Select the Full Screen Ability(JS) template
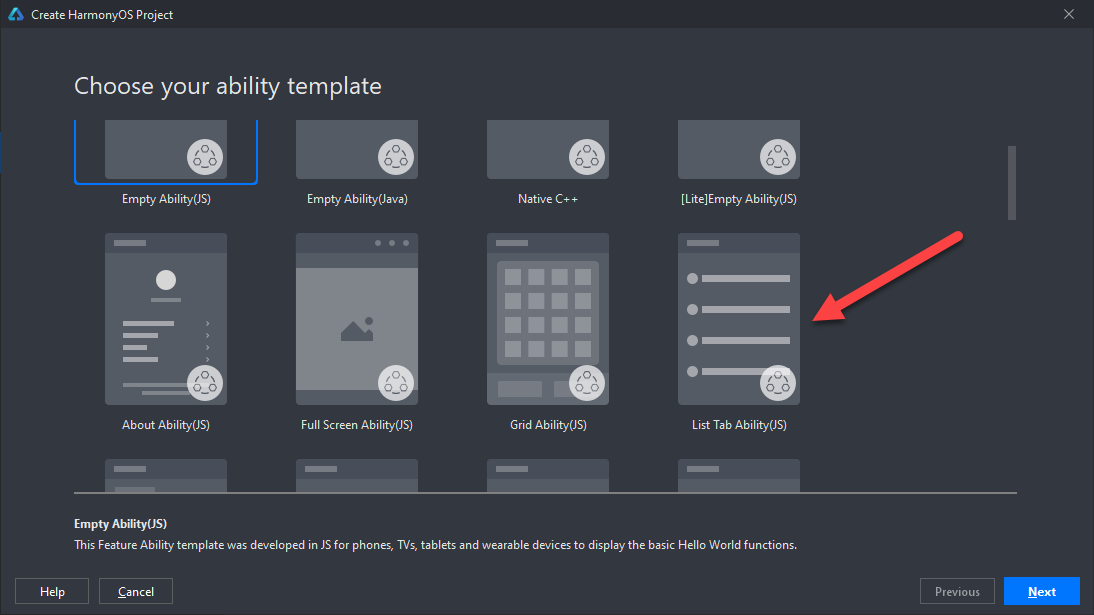 pyautogui.click(x=357, y=319)
